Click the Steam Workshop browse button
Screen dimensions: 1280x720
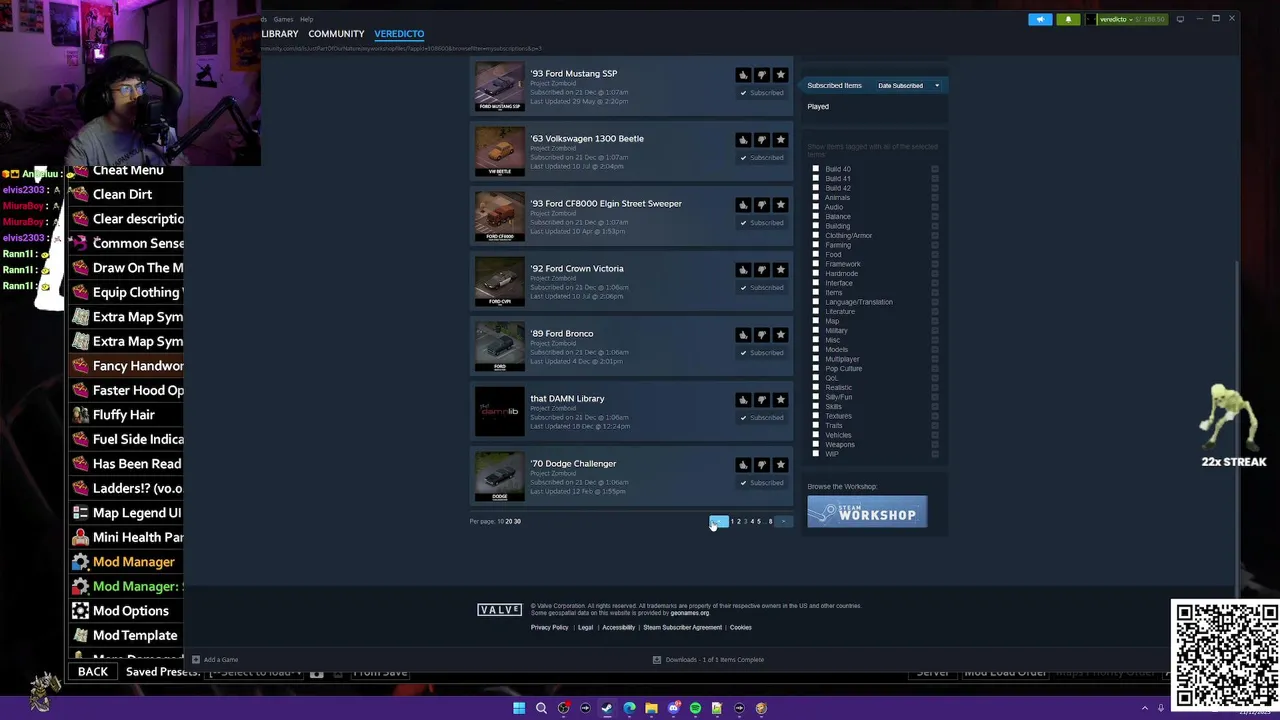tap(867, 512)
